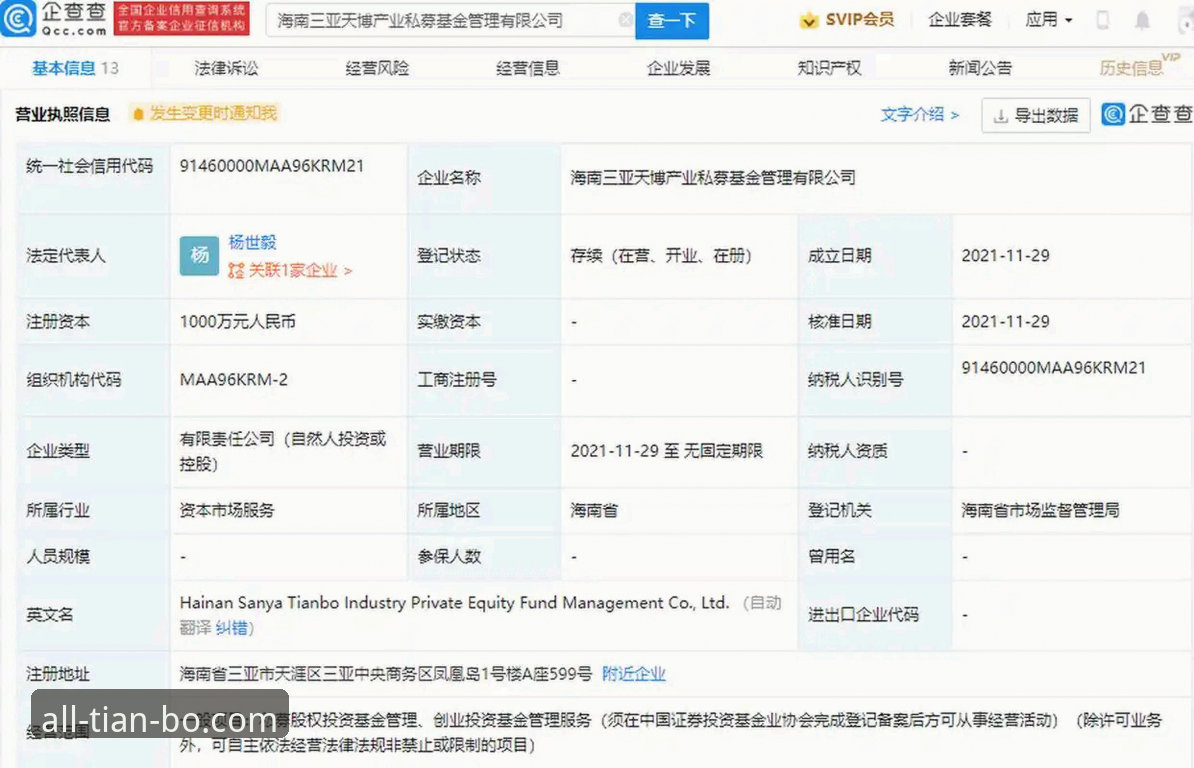Click the 营业执照信息 heading
The image size is (1194, 768).
pos(62,114)
